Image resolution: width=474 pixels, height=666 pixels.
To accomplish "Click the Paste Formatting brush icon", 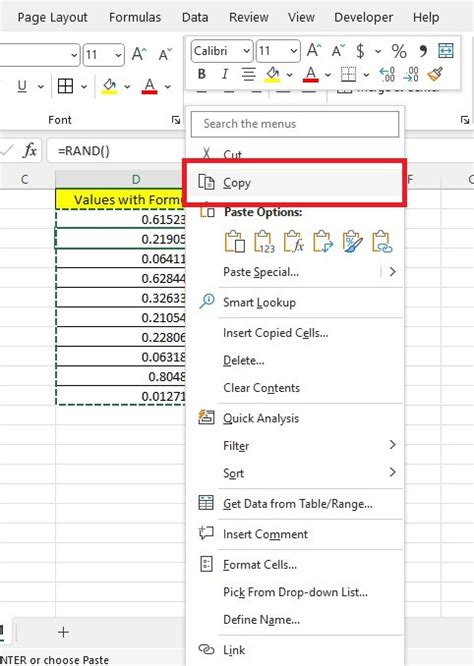I will (353, 242).
